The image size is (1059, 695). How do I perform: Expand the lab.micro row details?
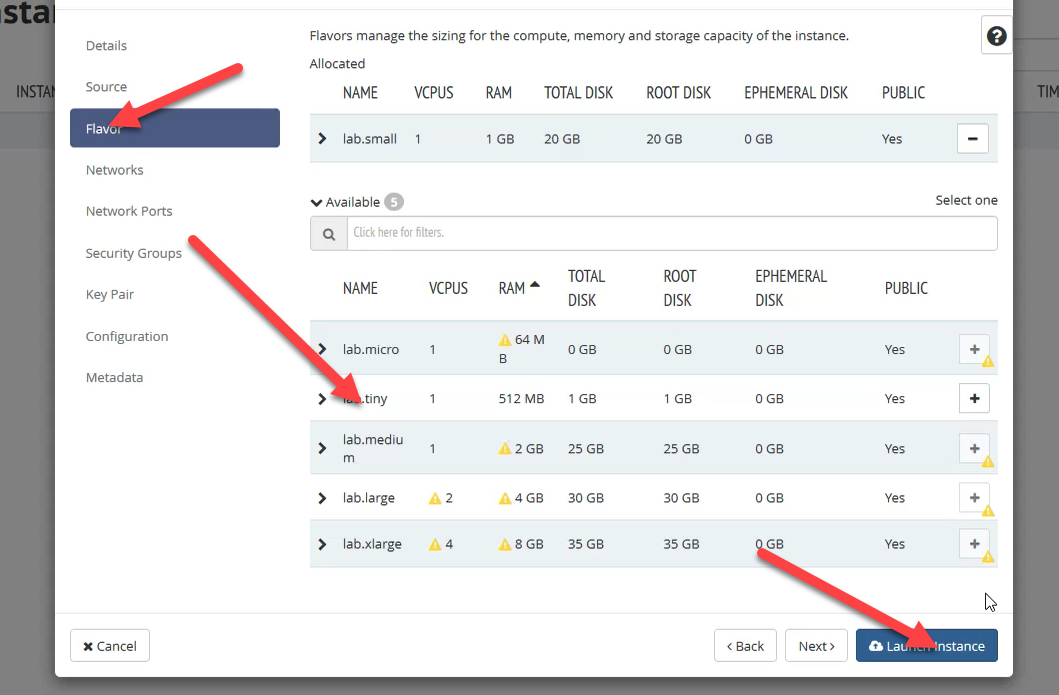(x=322, y=349)
